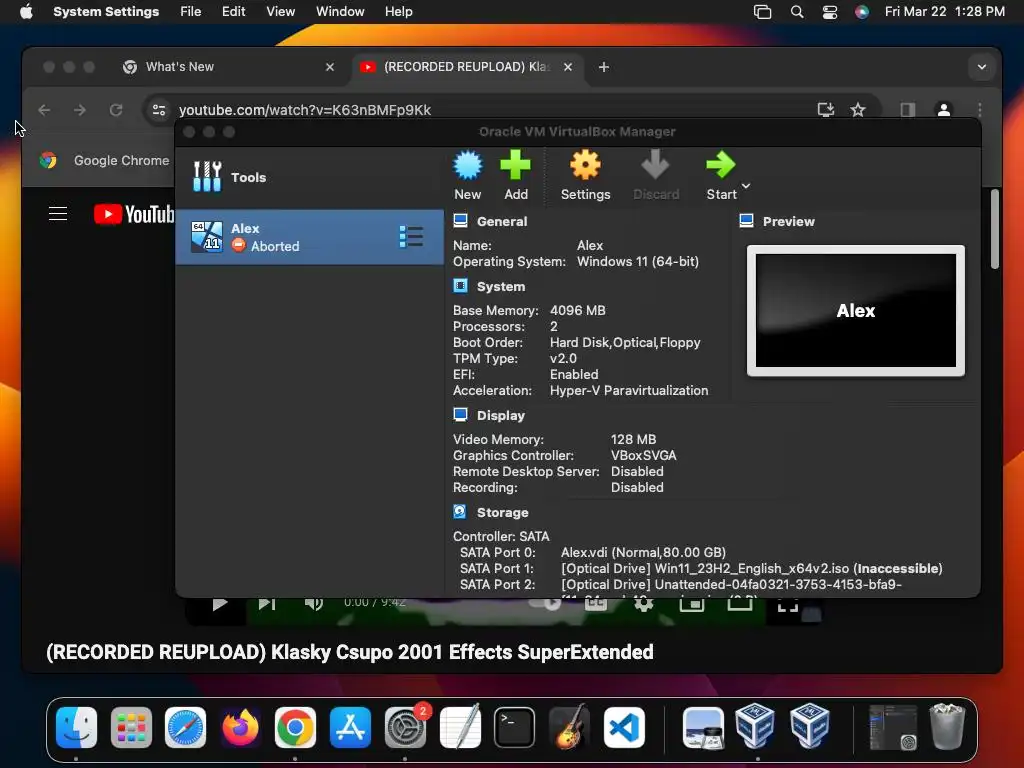The height and width of the screenshot is (768, 1024).
Task: Launch Firefox from the Dock
Action: (x=240, y=727)
